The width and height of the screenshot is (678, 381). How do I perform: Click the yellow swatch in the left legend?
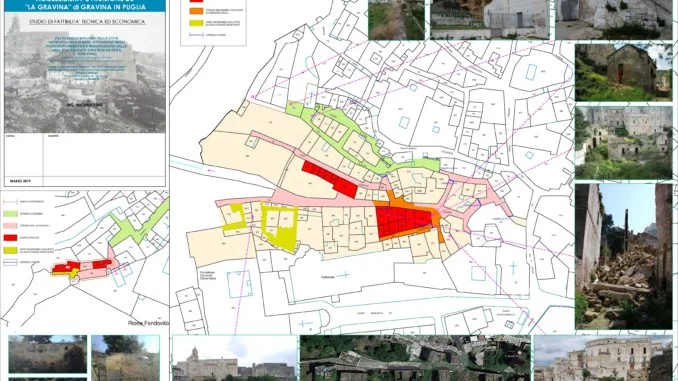tap(10, 250)
